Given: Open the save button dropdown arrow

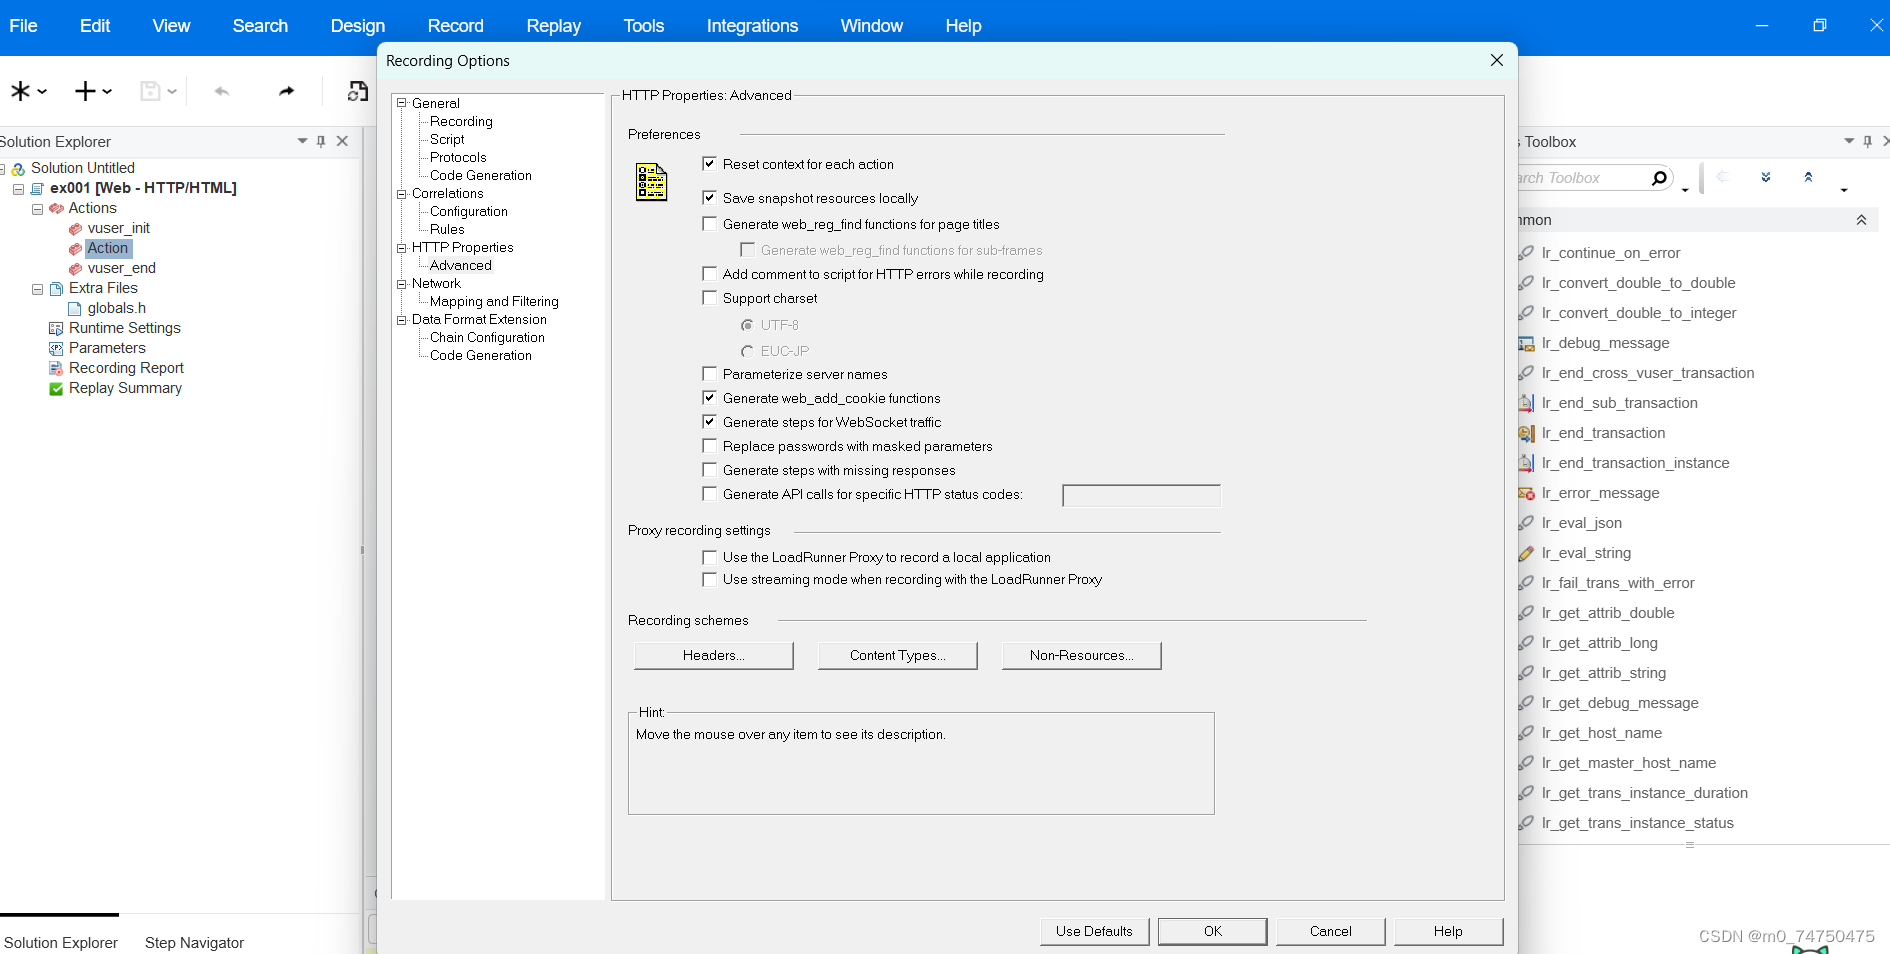Looking at the screenshot, I should click(x=170, y=91).
